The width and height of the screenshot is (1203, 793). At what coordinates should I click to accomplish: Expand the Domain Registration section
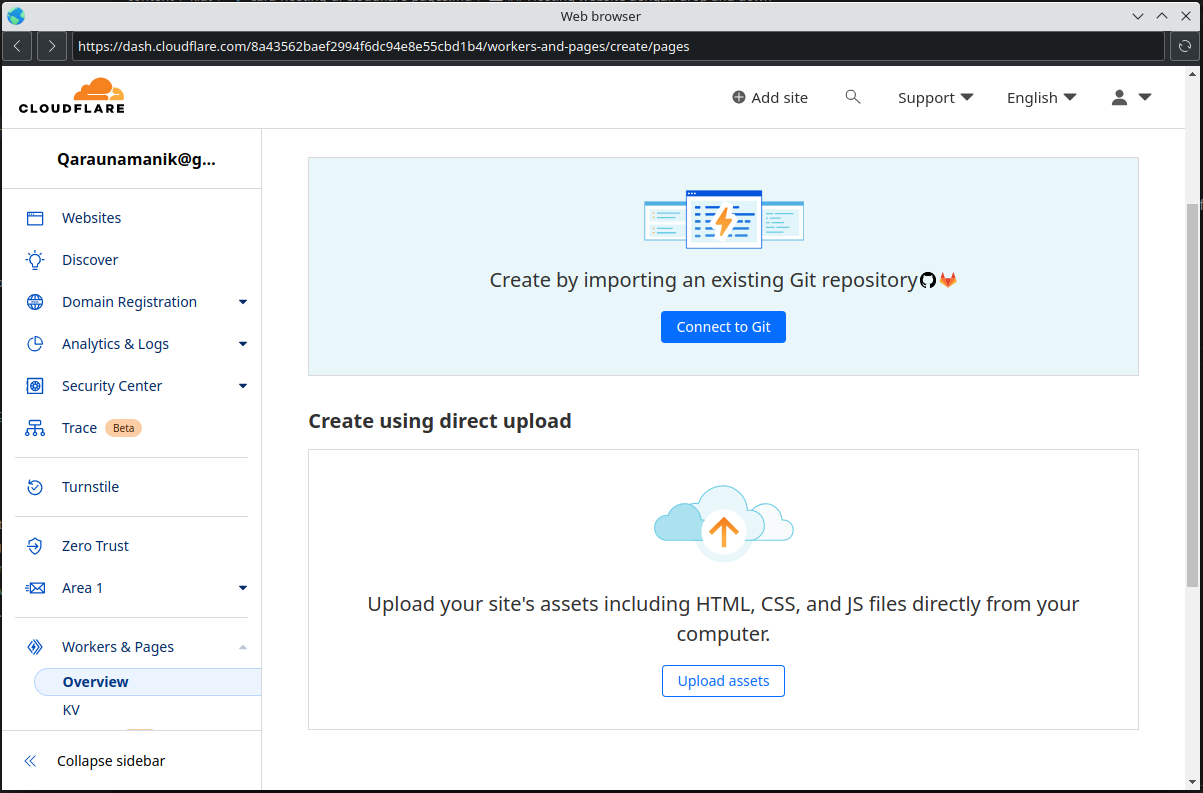[x=242, y=301]
